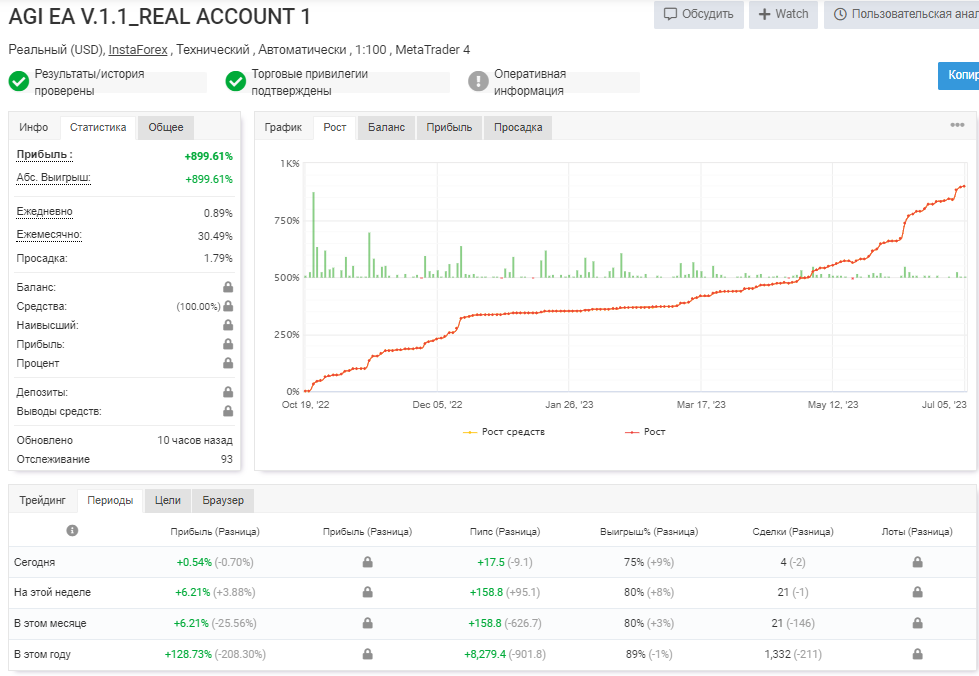The image size is (979, 676).
Task: Click the grey exclamation icon beside Оперативная информация
Action: (478, 81)
